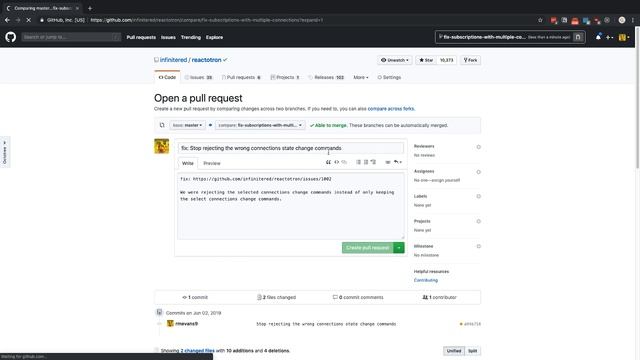
Task: Open the notifications bell
Action: coord(598,37)
